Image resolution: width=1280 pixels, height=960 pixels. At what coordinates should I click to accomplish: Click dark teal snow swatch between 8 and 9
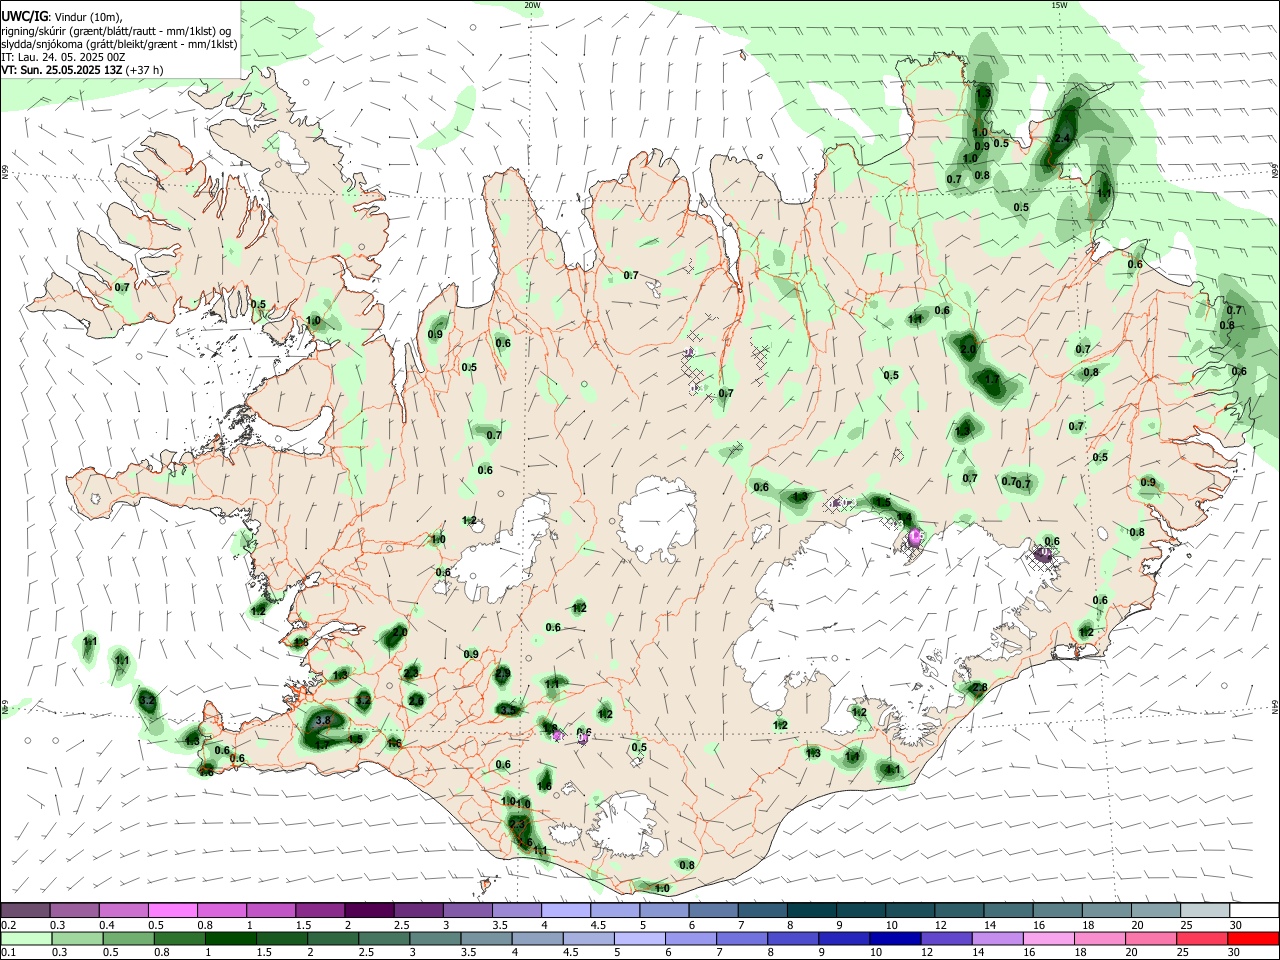pos(812,911)
